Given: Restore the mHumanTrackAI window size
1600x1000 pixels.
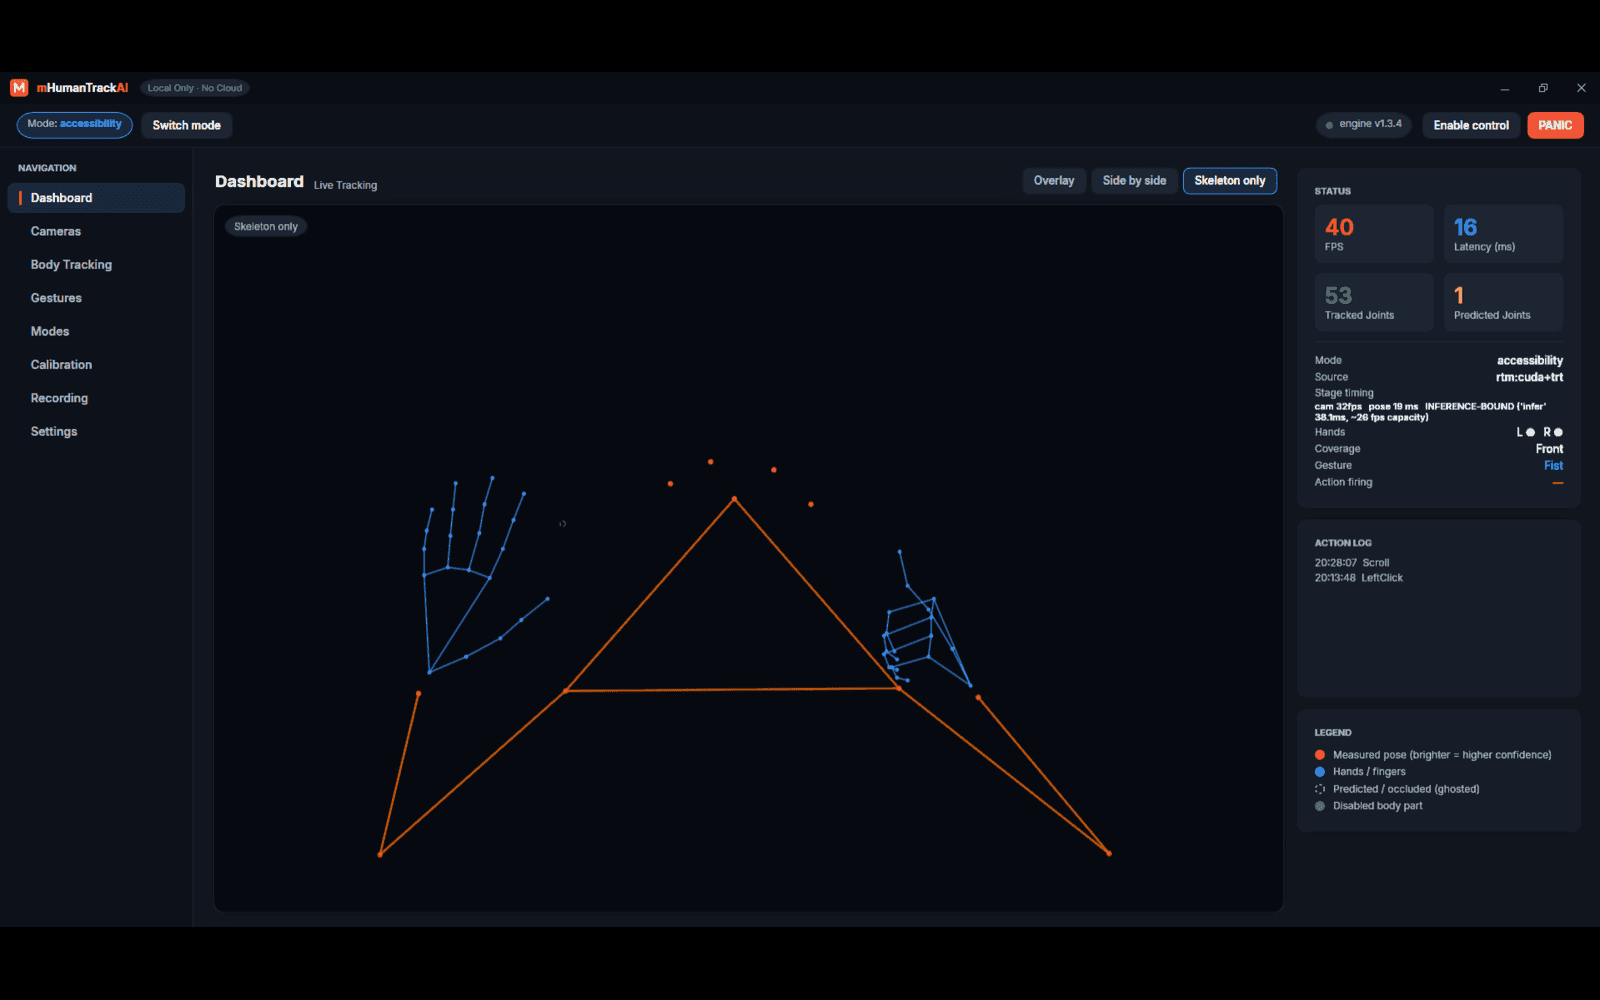Looking at the screenshot, I should (x=1543, y=88).
